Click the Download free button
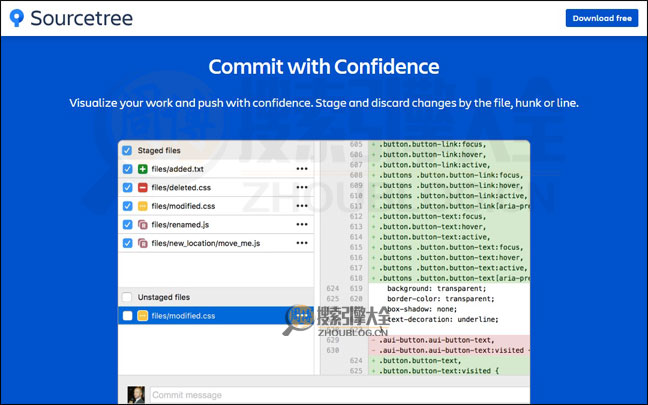Image resolution: width=648 pixels, height=405 pixels. click(601, 18)
